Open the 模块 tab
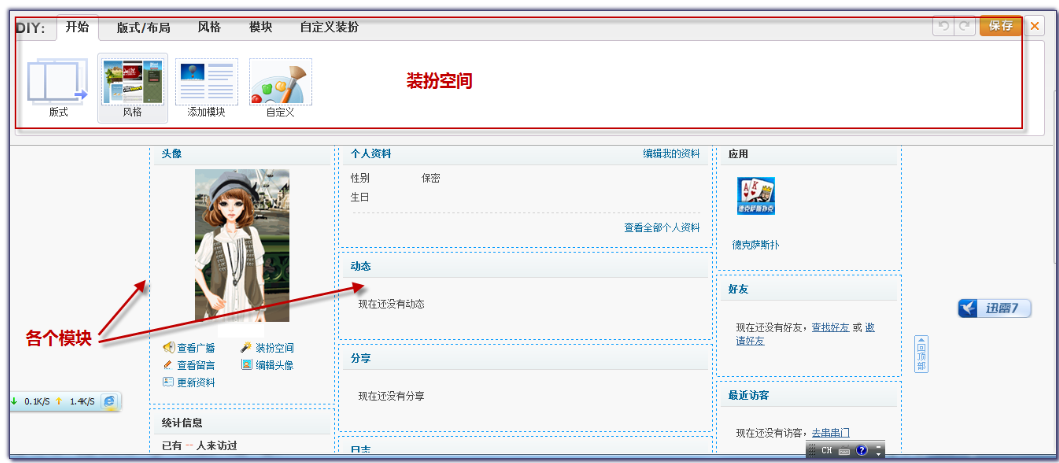The width and height of the screenshot is (1059, 463). tap(260, 28)
